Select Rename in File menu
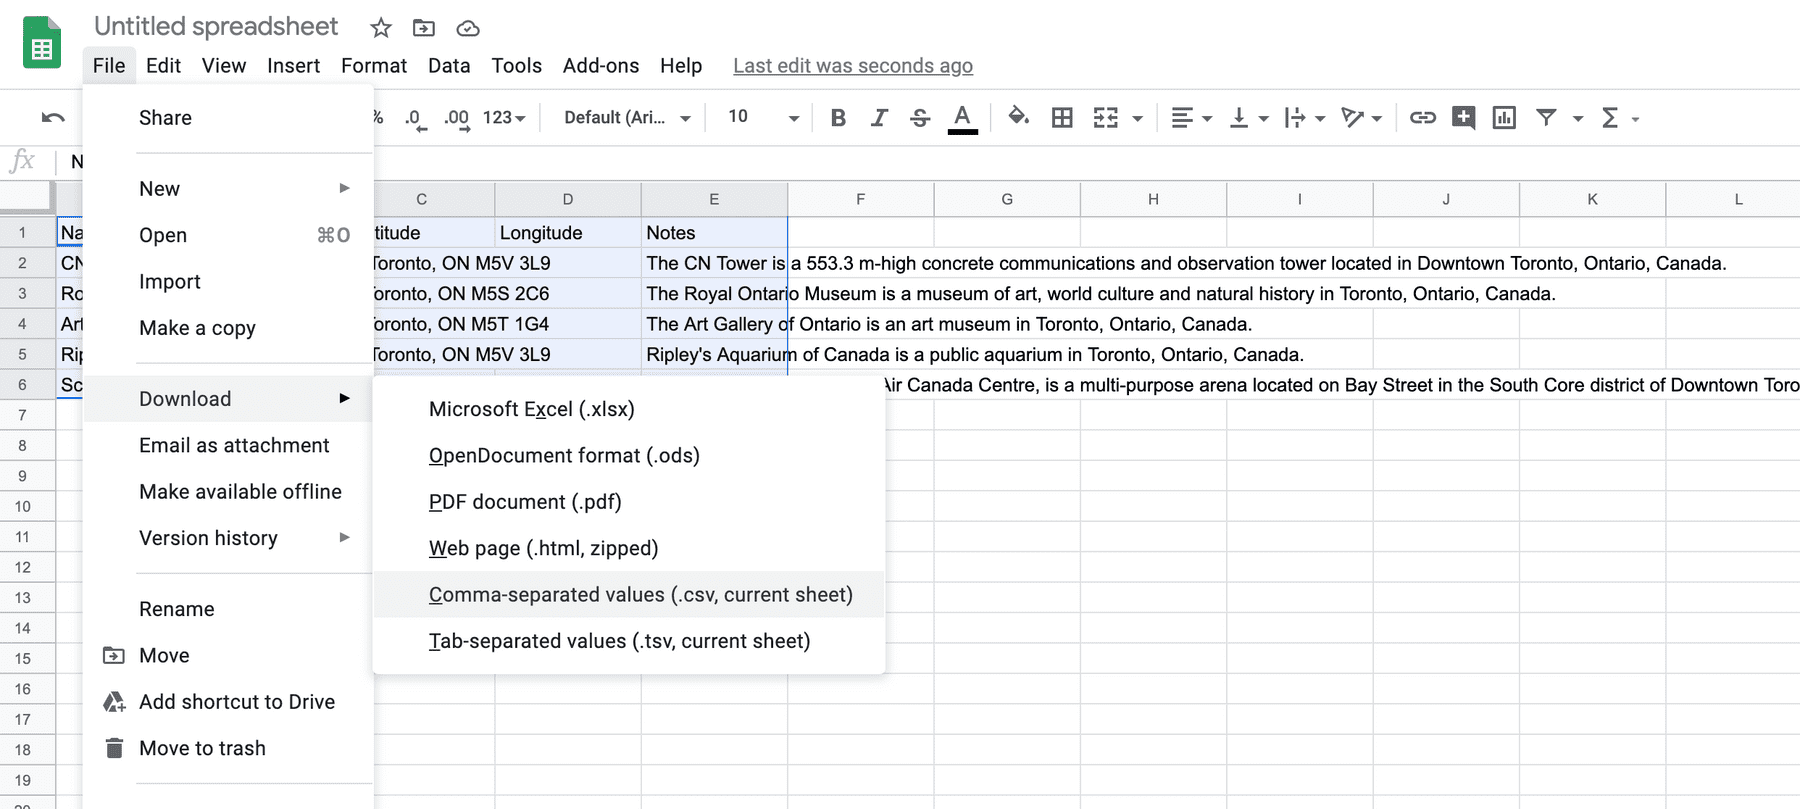The image size is (1800, 809). click(228, 609)
